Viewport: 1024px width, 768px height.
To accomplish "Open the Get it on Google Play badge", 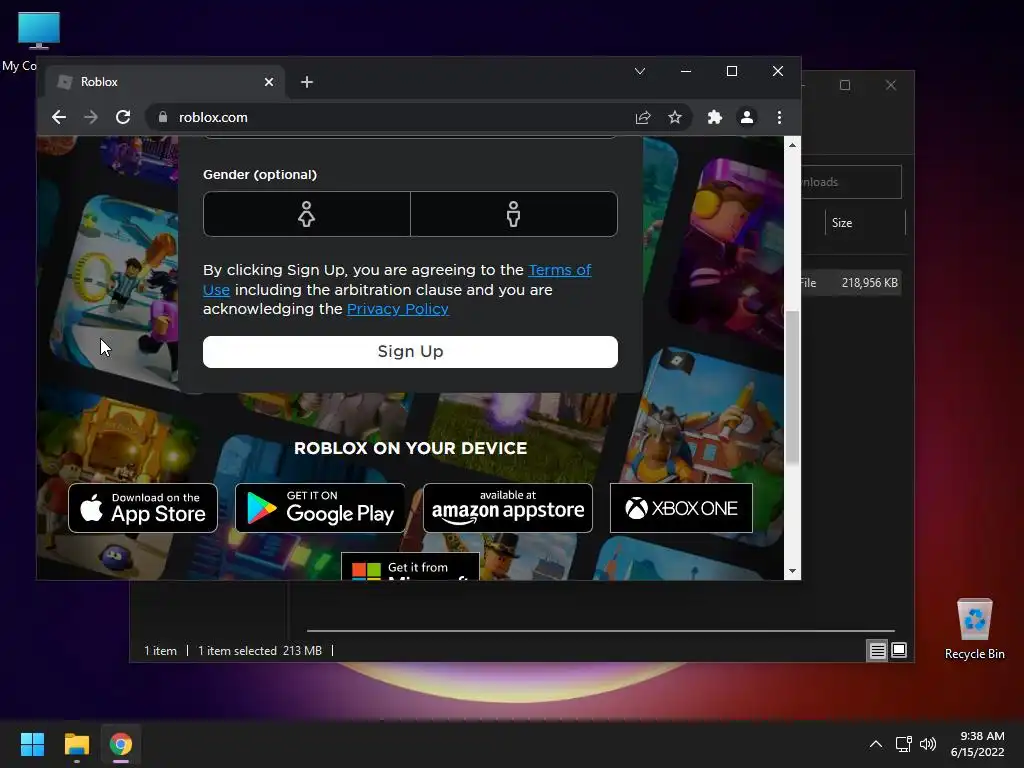I will (x=320, y=508).
